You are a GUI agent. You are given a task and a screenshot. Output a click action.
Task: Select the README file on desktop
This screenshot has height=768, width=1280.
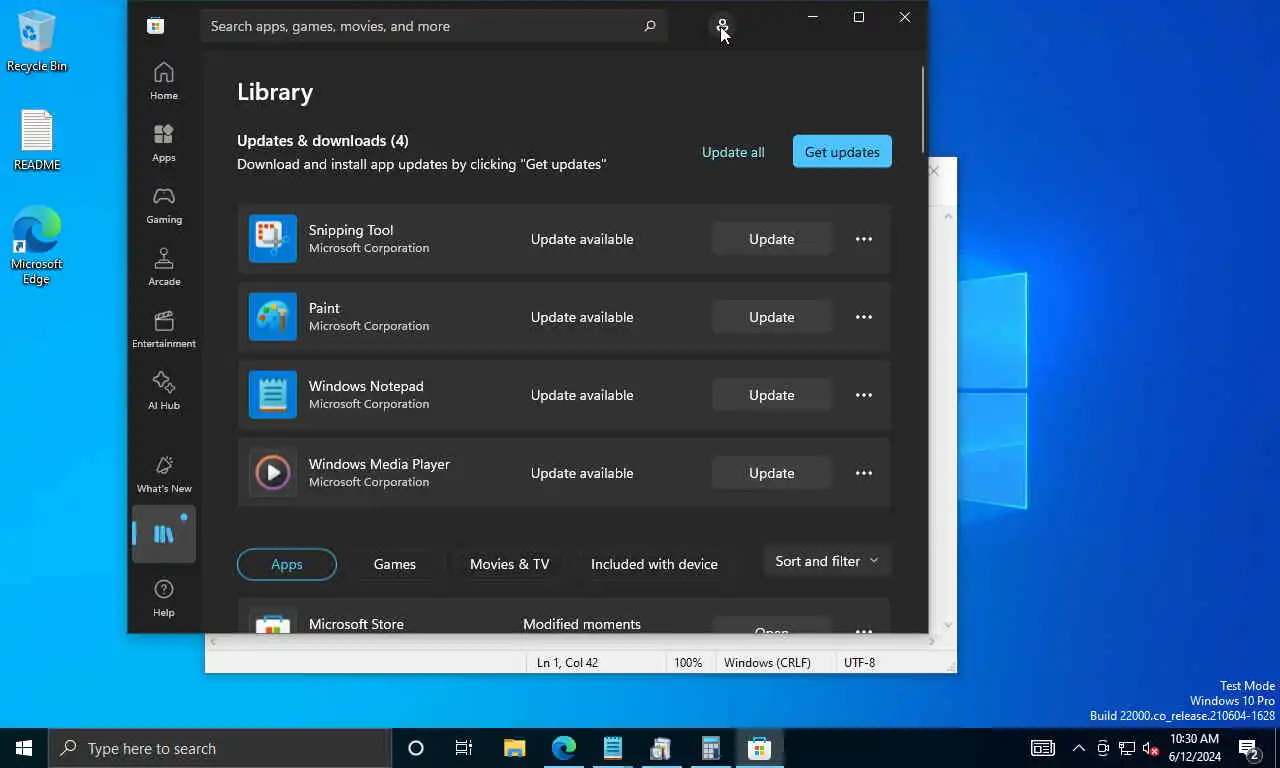tap(37, 140)
